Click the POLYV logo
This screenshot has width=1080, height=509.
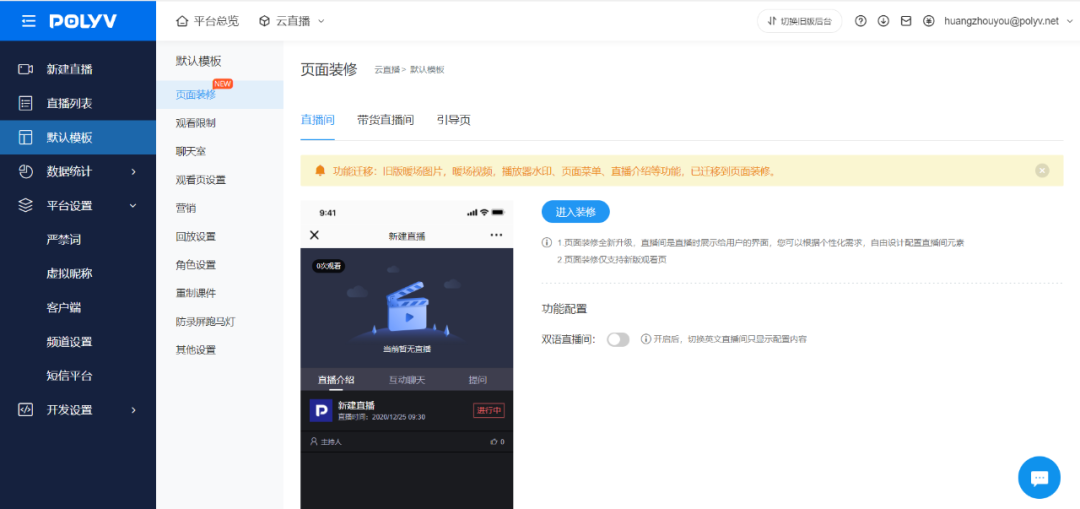point(83,21)
